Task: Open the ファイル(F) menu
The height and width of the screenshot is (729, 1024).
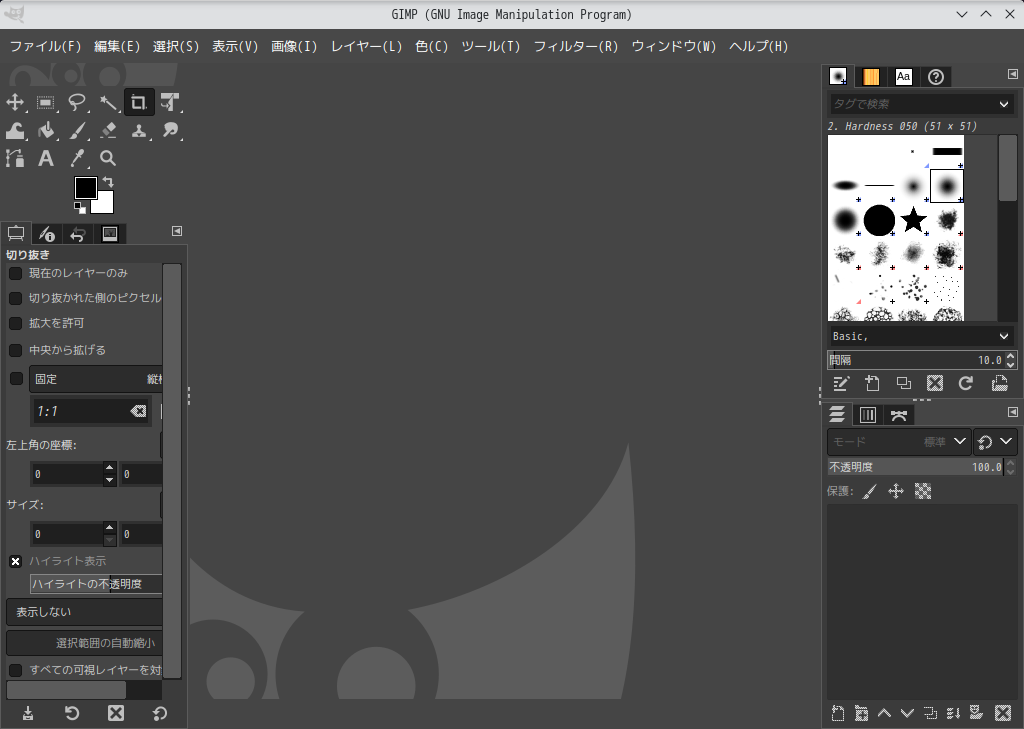Action: tap(45, 46)
